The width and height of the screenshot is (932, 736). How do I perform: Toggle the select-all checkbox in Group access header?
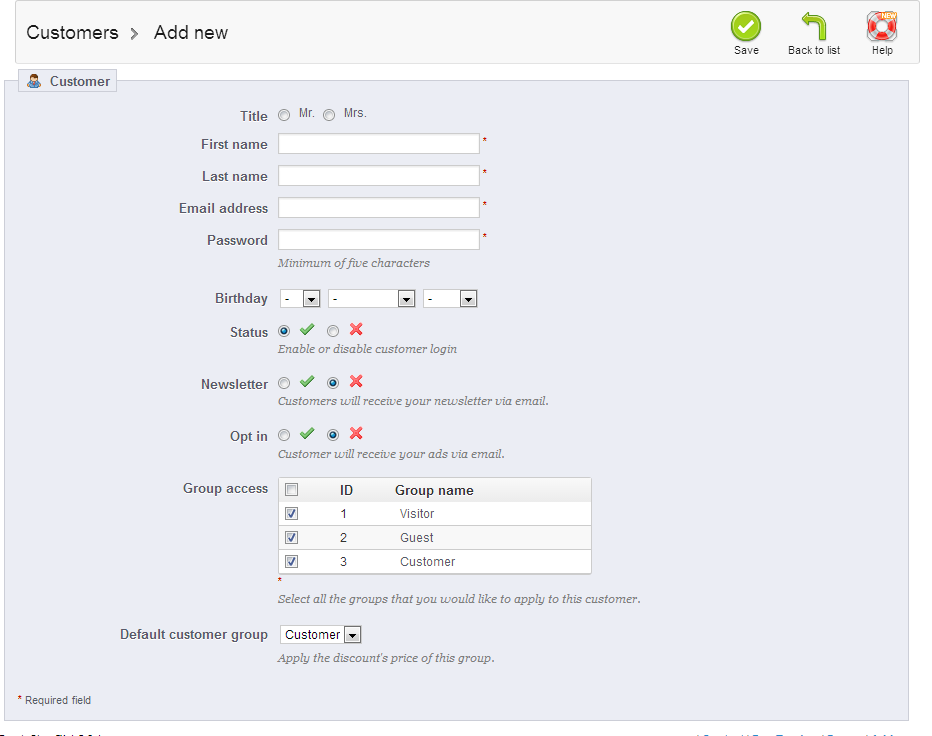[292, 489]
